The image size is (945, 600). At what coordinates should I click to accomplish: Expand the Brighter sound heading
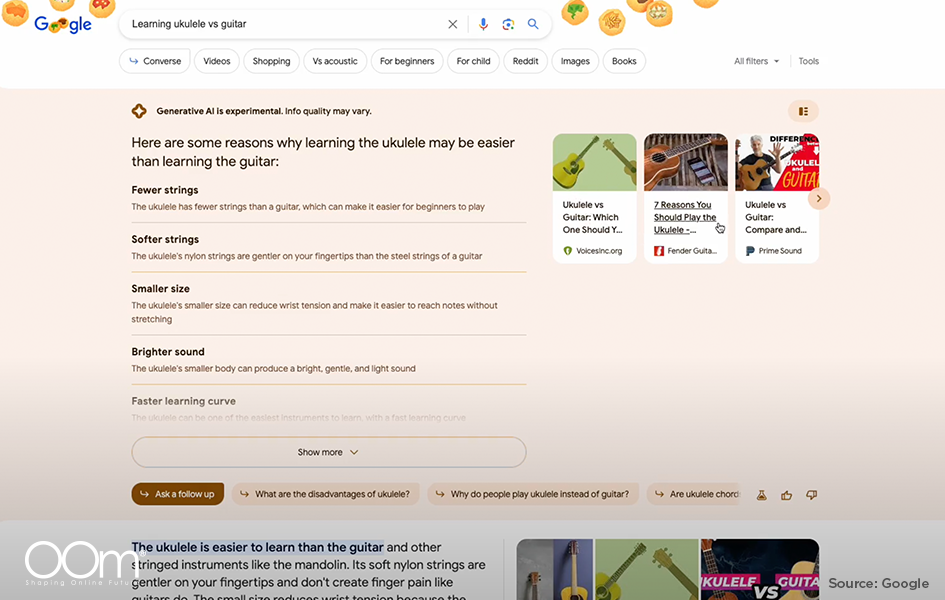coord(168,352)
